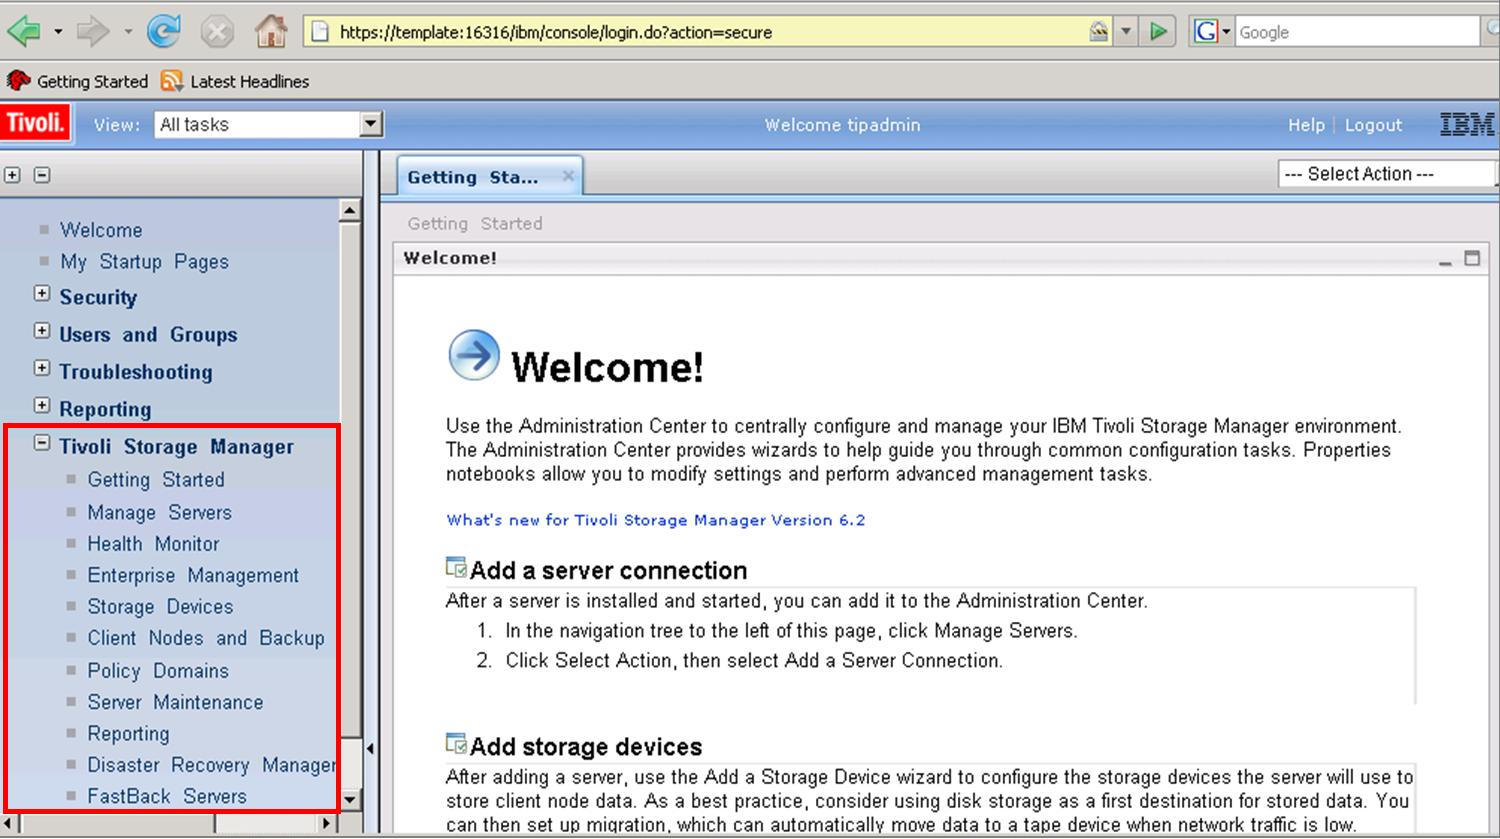Open Disaster Recovery Manager
This screenshot has height=839, width=1500.
pos(211,765)
